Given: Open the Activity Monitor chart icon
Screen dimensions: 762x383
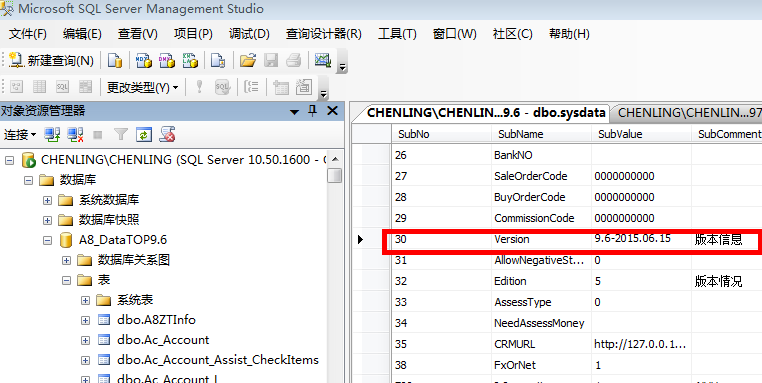Looking at the screenshot, I should click(x=323, y=60).
